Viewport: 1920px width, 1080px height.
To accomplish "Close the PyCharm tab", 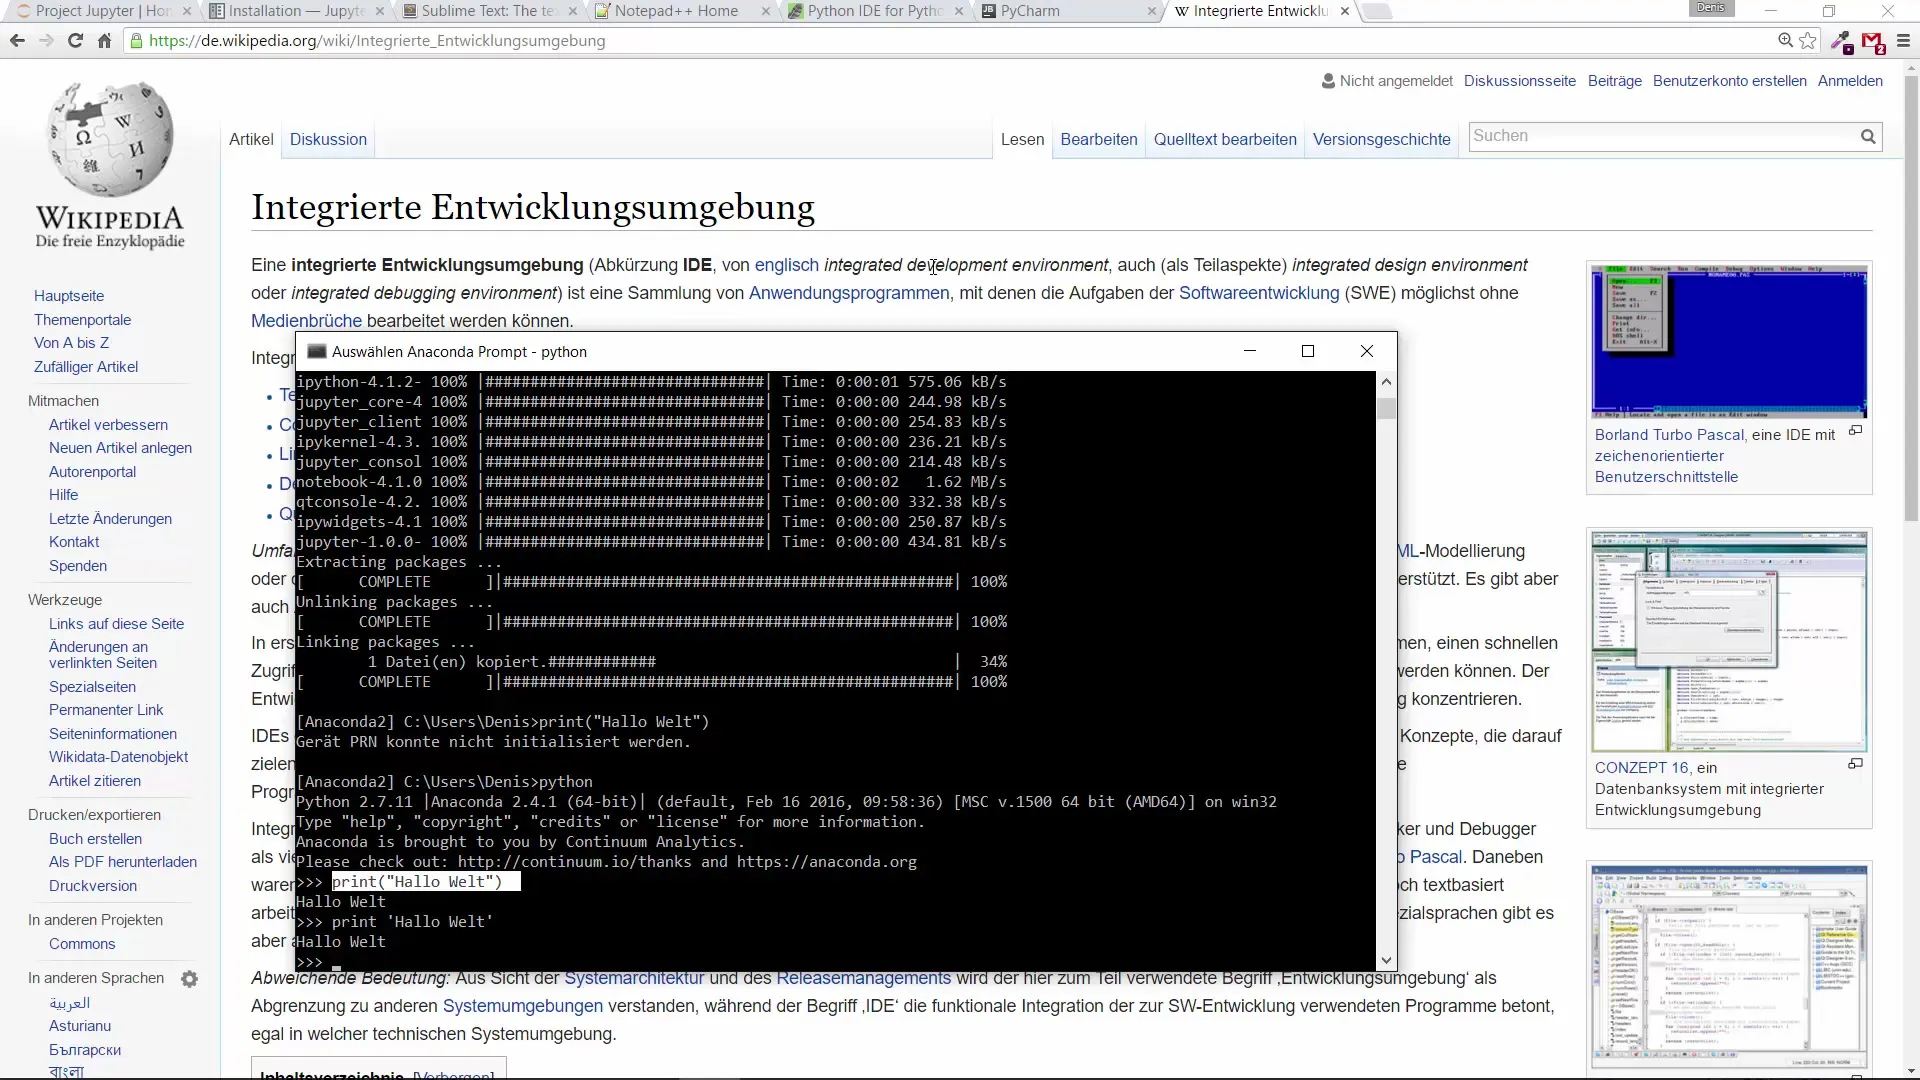I will [1152, 11].
